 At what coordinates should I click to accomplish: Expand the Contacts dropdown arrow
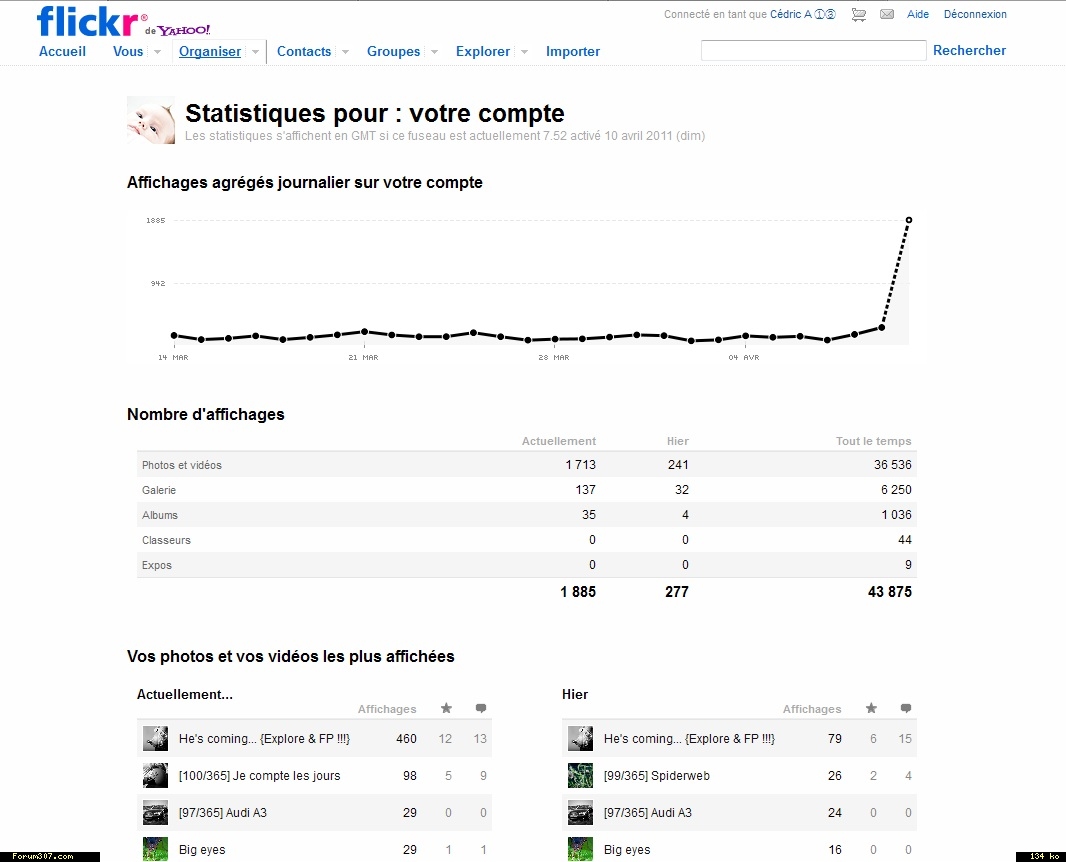pos(345,52)
